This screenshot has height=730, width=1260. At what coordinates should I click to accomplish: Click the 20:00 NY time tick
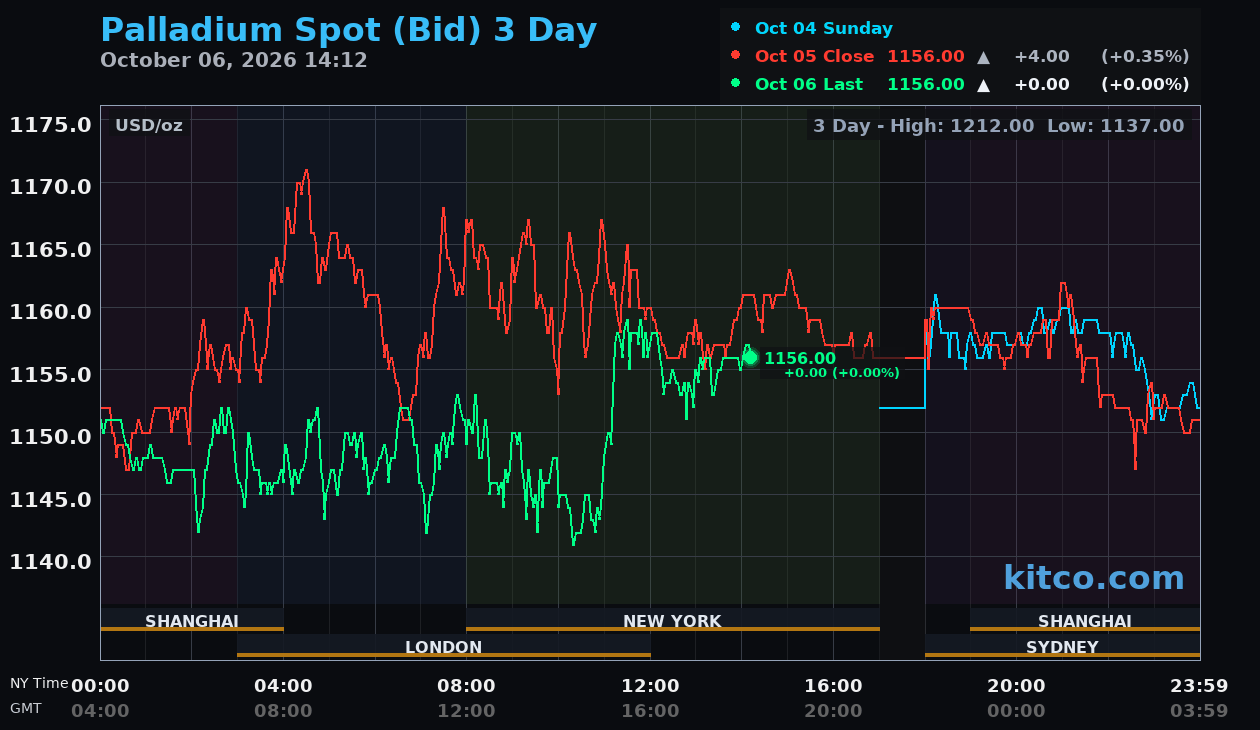1016,686
